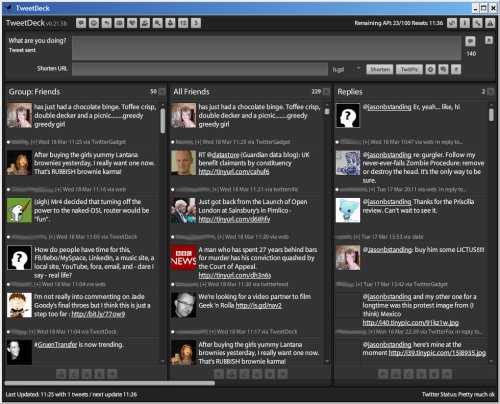Screen dimensions: 500x404
Task: Click the TwitPic button
Action: pos(409,69)
